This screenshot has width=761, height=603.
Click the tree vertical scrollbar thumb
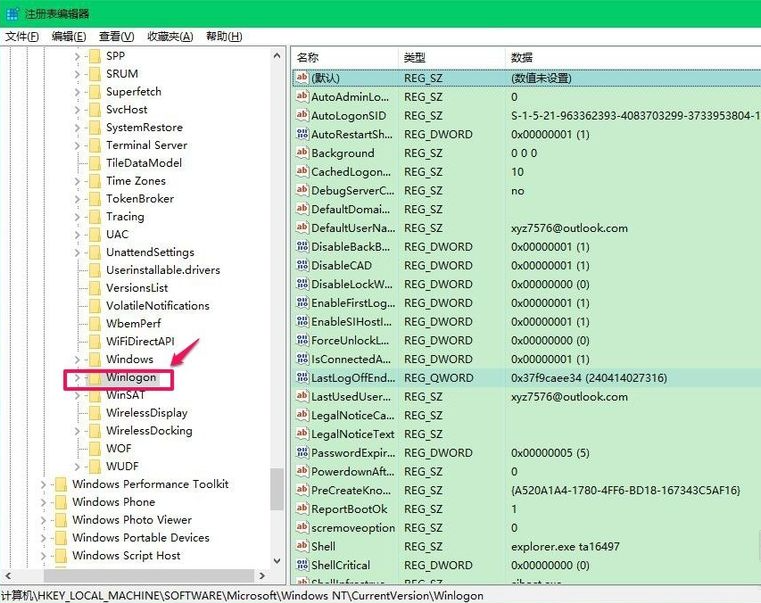[277, 489]
